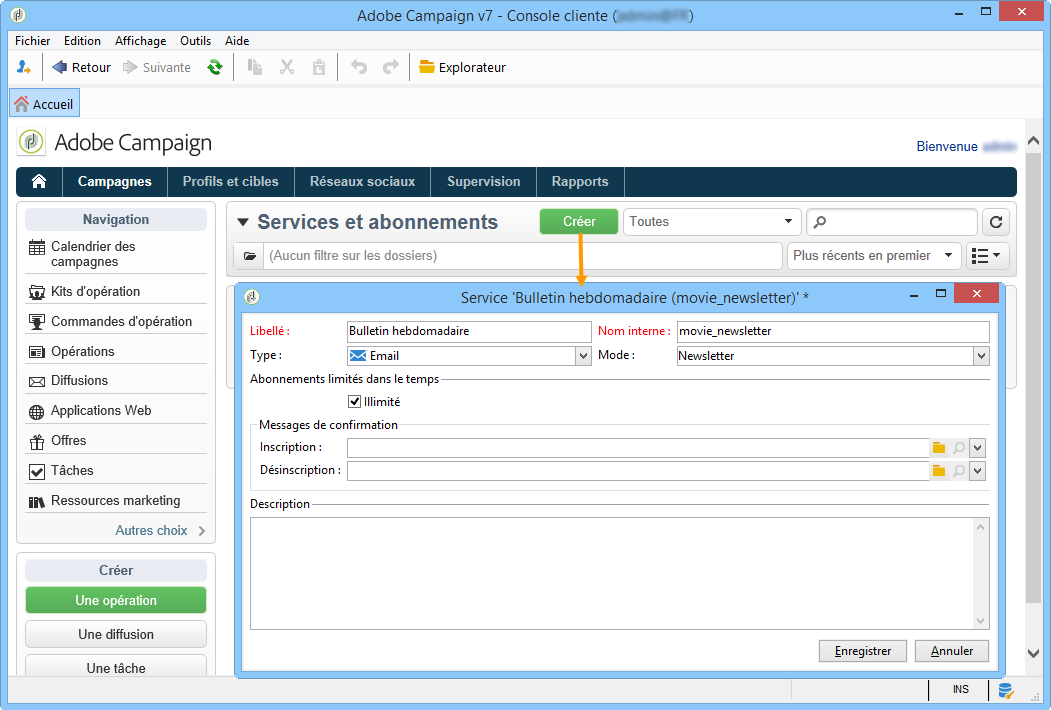Open the Affichage menu
1051x710 pixels.
[x=141, y=41]
